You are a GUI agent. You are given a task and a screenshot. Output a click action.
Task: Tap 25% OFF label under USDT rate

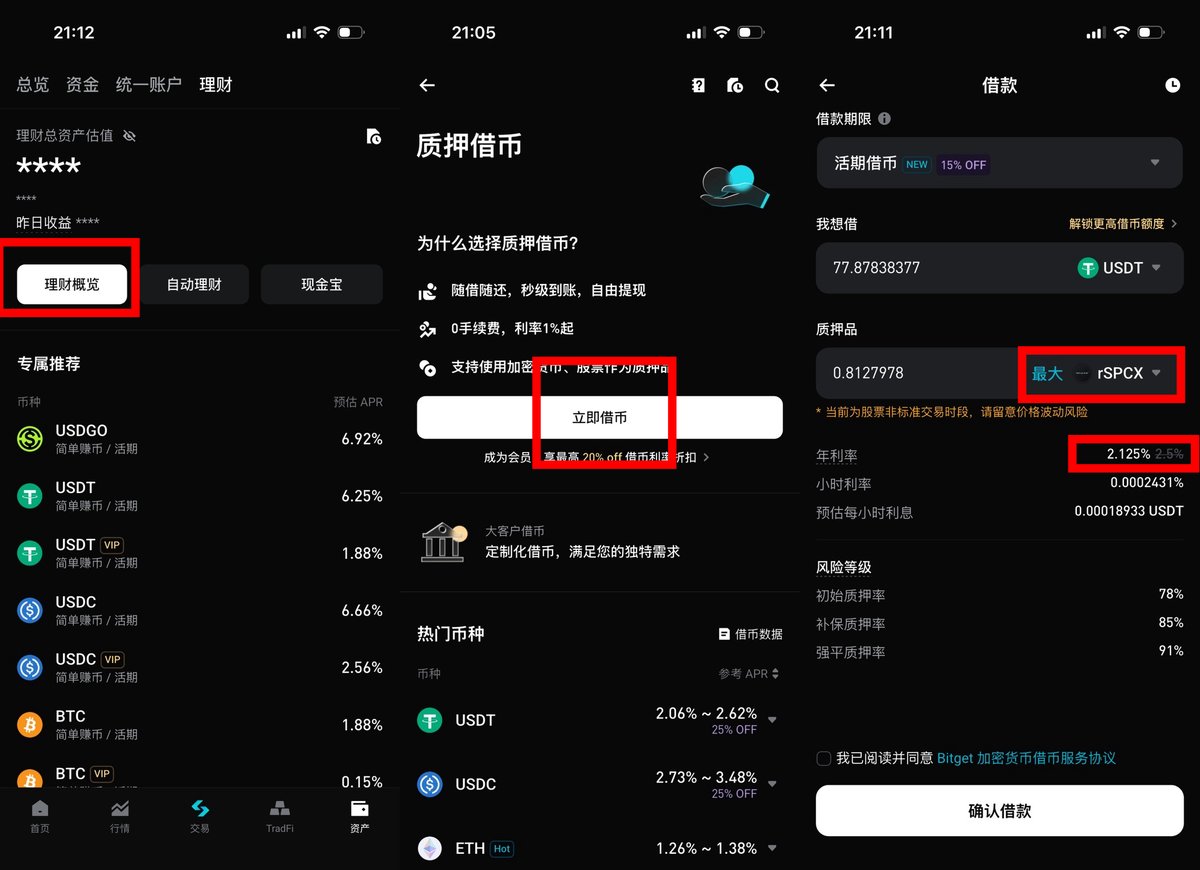[x=734, y=730]
